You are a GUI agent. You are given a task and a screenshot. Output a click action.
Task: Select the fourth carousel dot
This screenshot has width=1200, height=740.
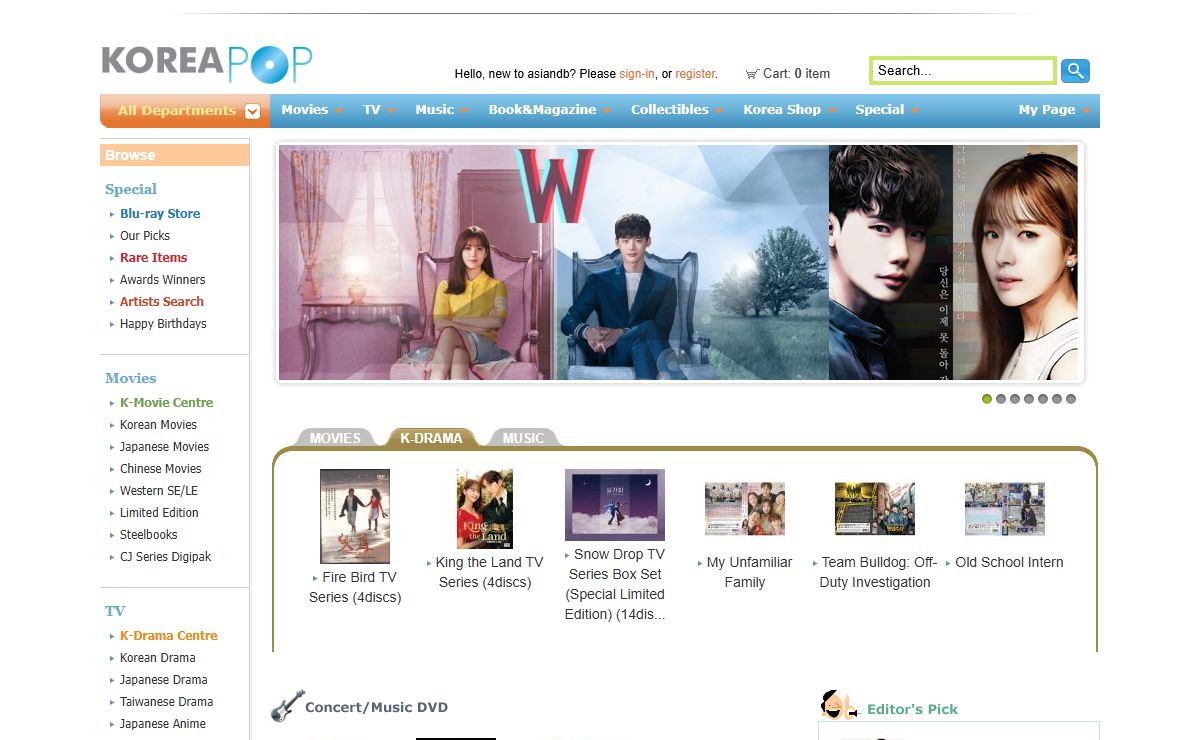pyautogui.click(x=1029, y=399)
